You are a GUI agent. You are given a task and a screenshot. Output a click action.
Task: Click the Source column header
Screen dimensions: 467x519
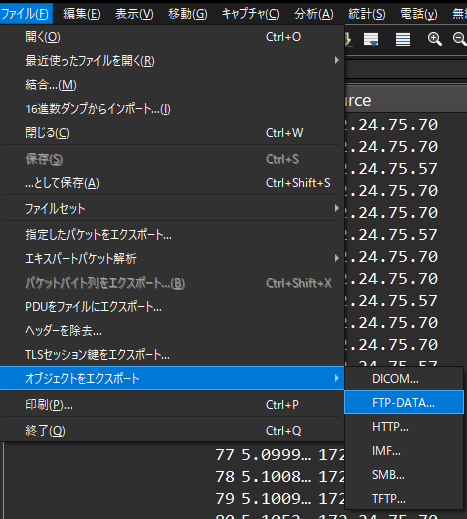pos(406,100)
